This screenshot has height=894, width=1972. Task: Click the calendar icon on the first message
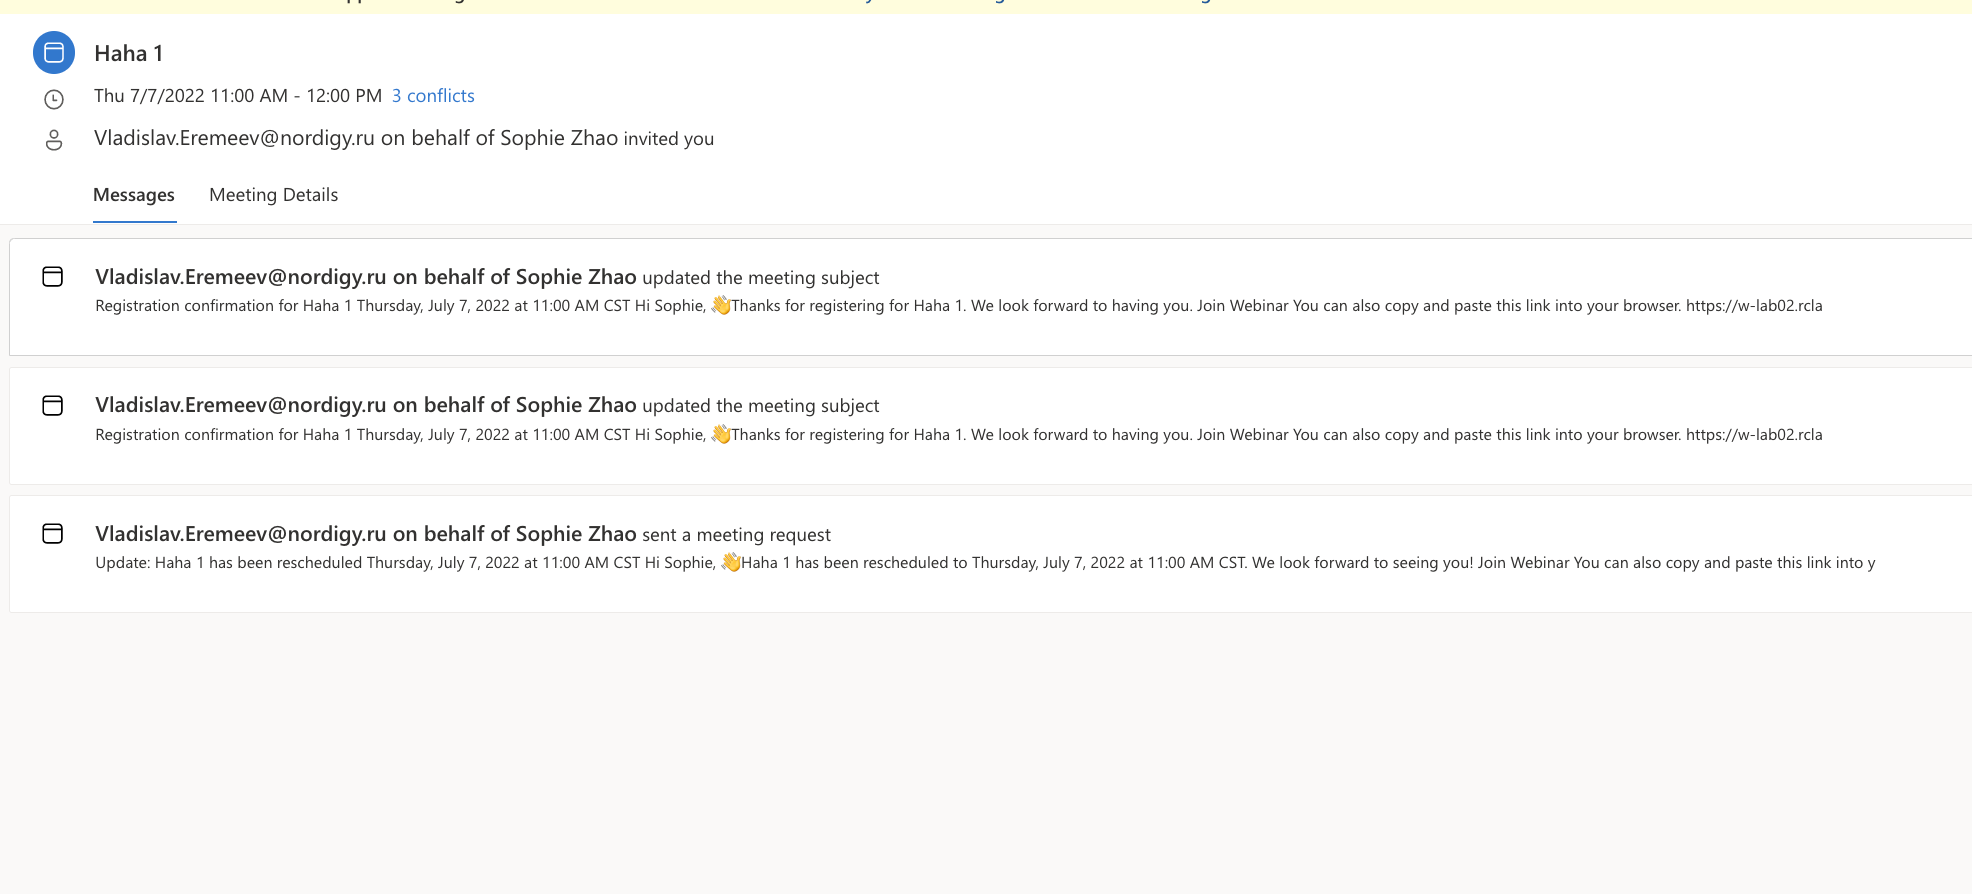(x=51, y=276)
